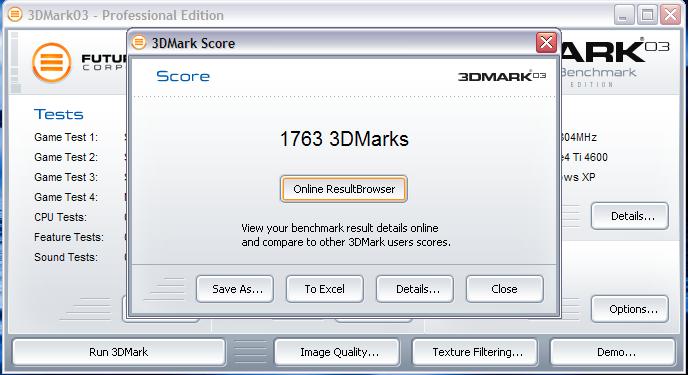The height and width of the screenshot is (375, 697).
Task: Close the 3DMark Score dialog with the red X
Action: [546, 43]
